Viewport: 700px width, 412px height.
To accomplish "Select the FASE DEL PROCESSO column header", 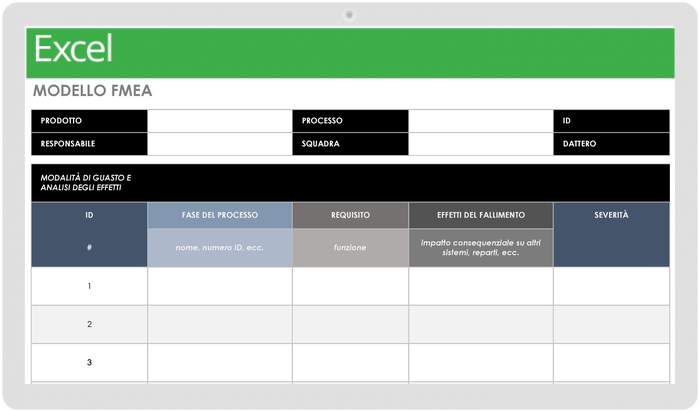I will point(220,215).
